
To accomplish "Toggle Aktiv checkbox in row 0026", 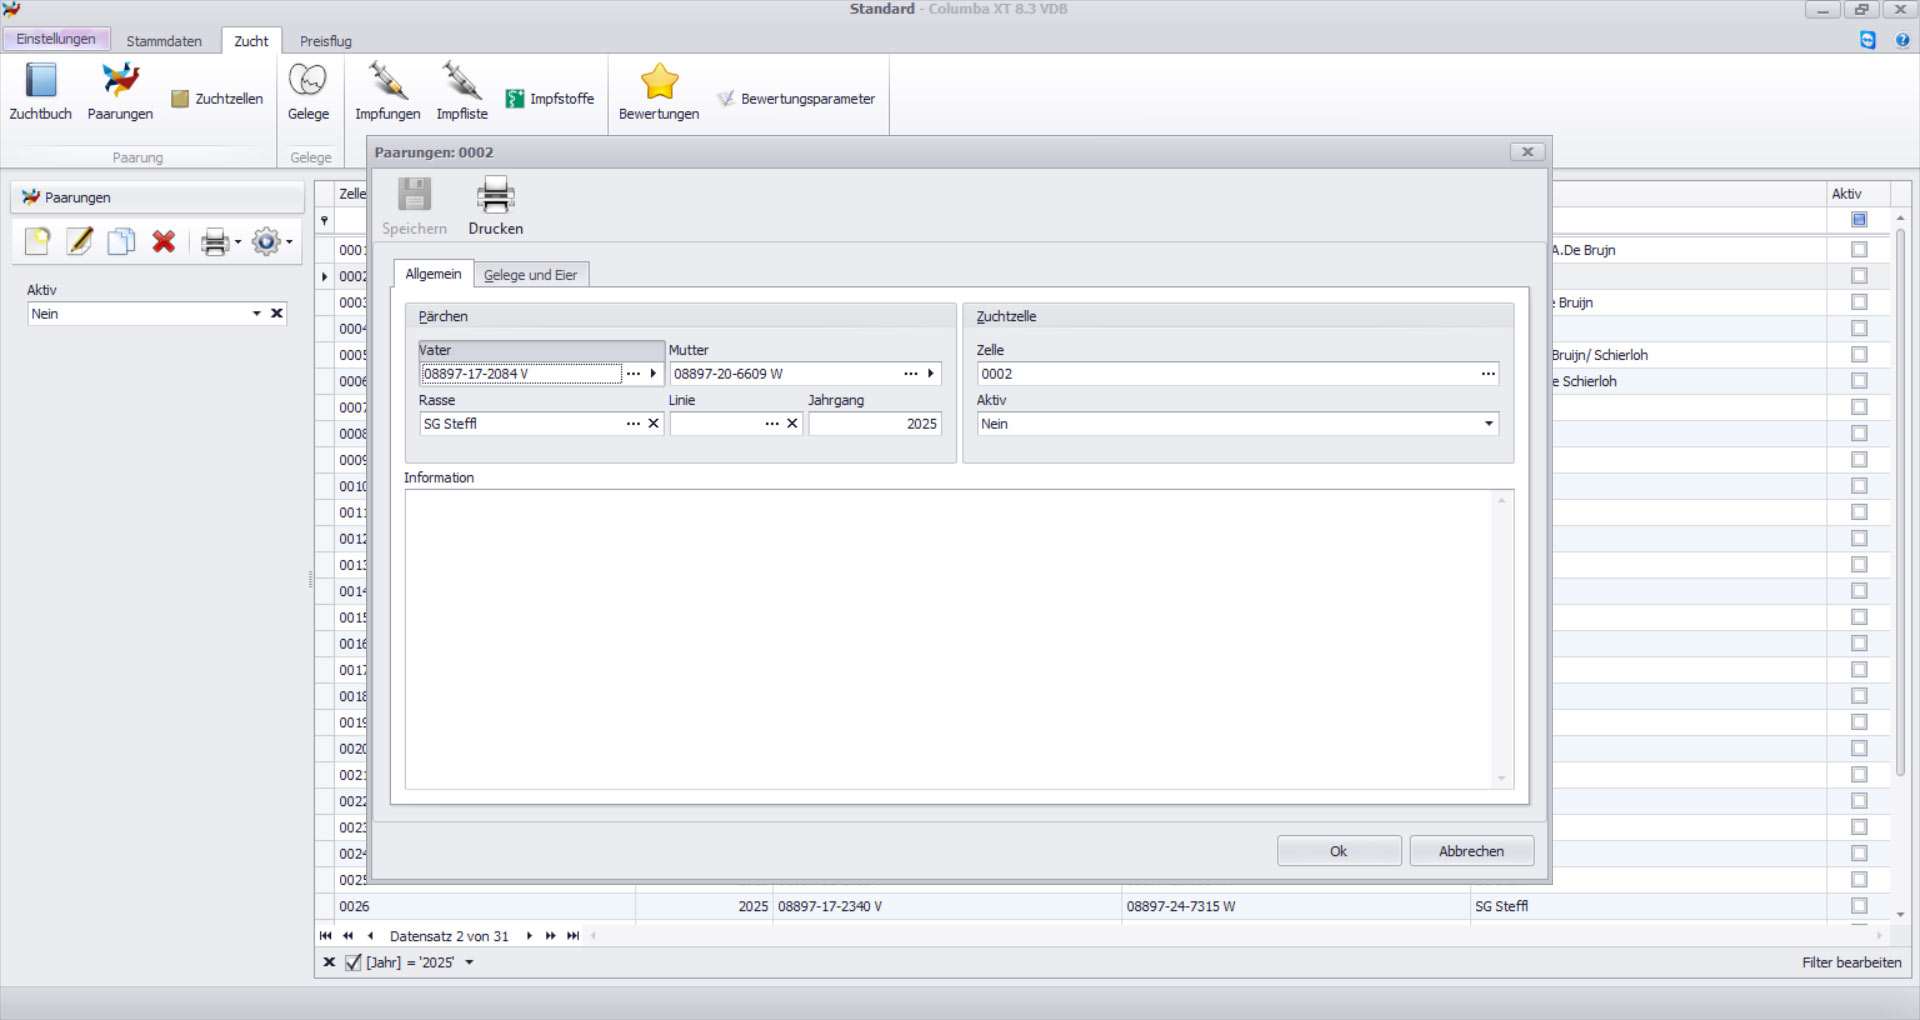I will (1859, 906).
